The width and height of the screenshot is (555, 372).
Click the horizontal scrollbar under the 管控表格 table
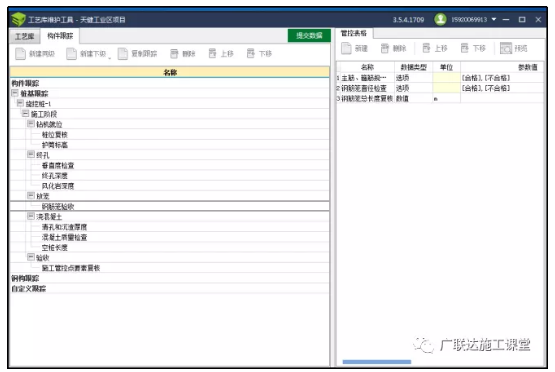(377, 362)
